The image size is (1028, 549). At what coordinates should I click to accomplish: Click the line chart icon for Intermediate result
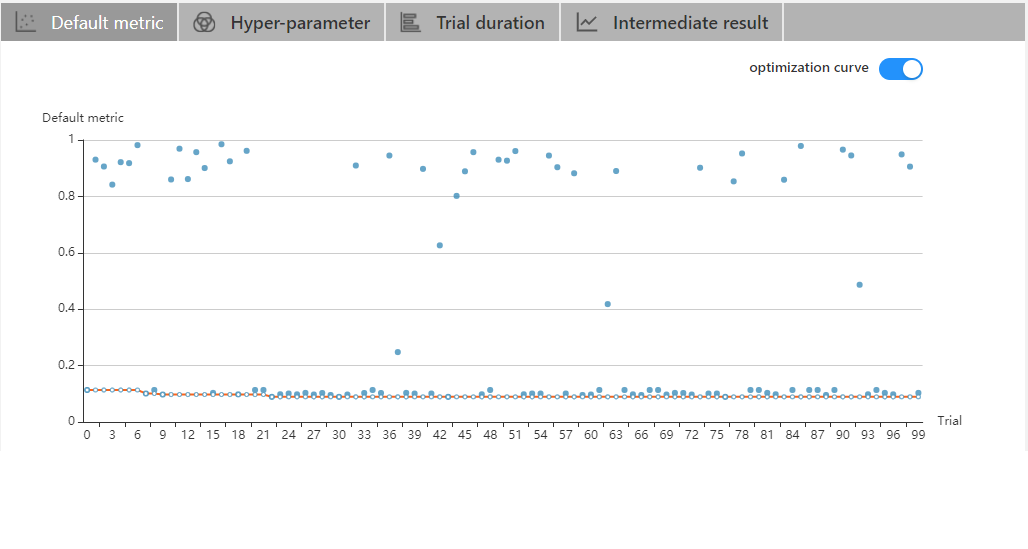tap(587, 22)
